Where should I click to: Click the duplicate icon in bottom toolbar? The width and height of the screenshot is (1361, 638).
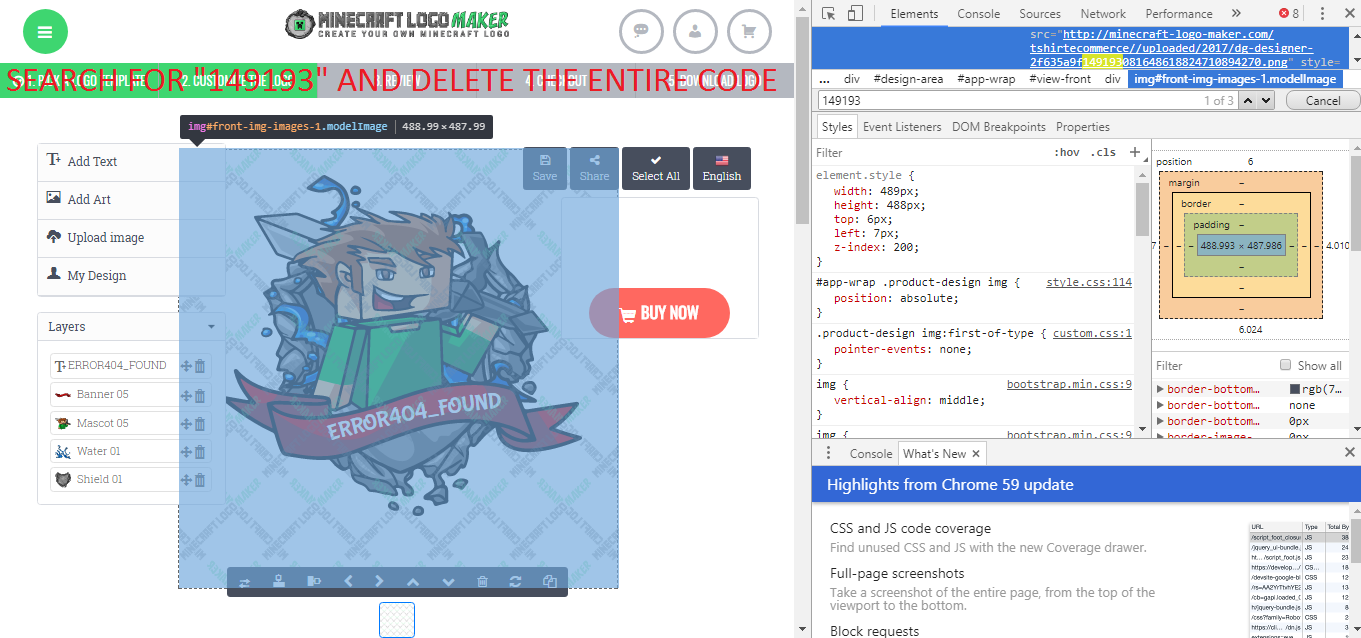pos(550,582)
